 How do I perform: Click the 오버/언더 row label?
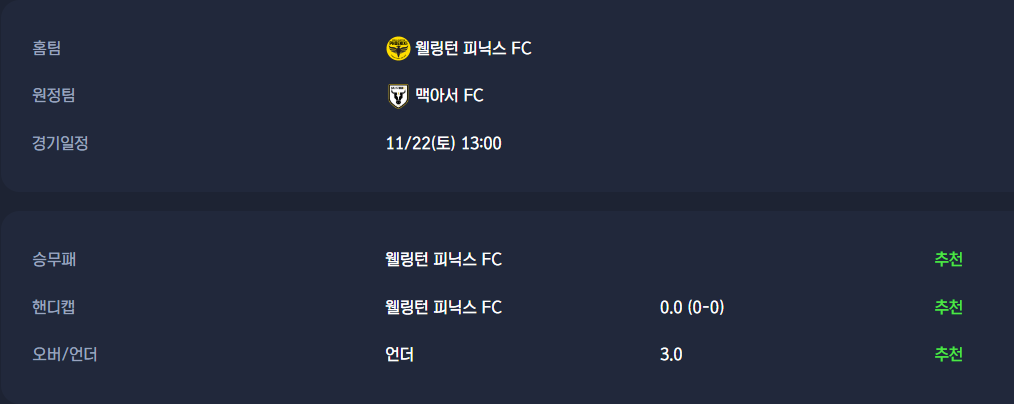64,354
